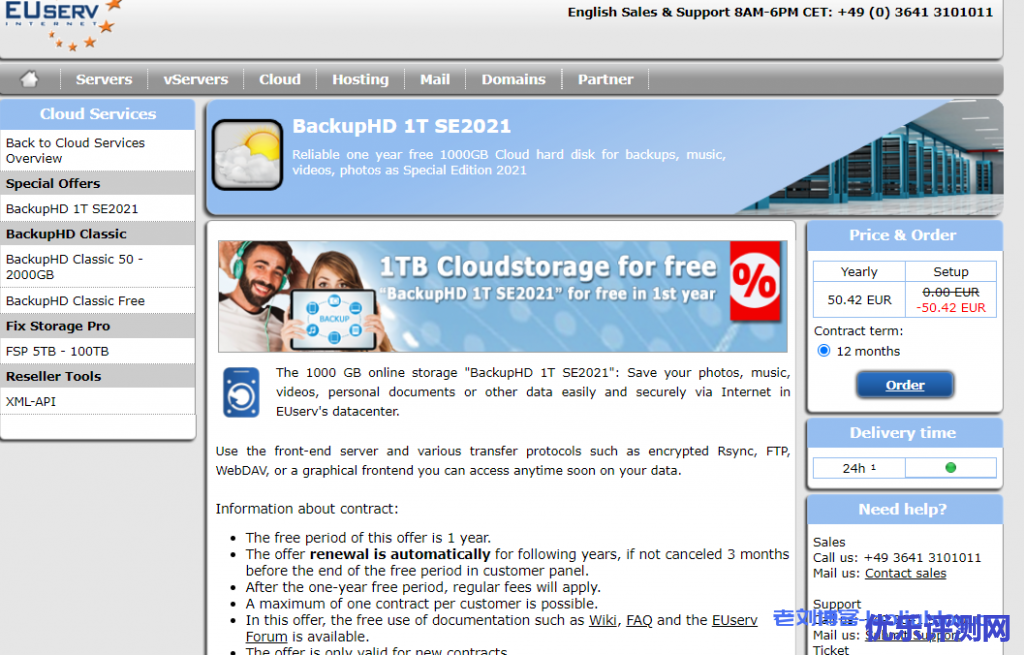Click the cloud and sun product icon
1024x655 pixels.
tap(247, 155)
